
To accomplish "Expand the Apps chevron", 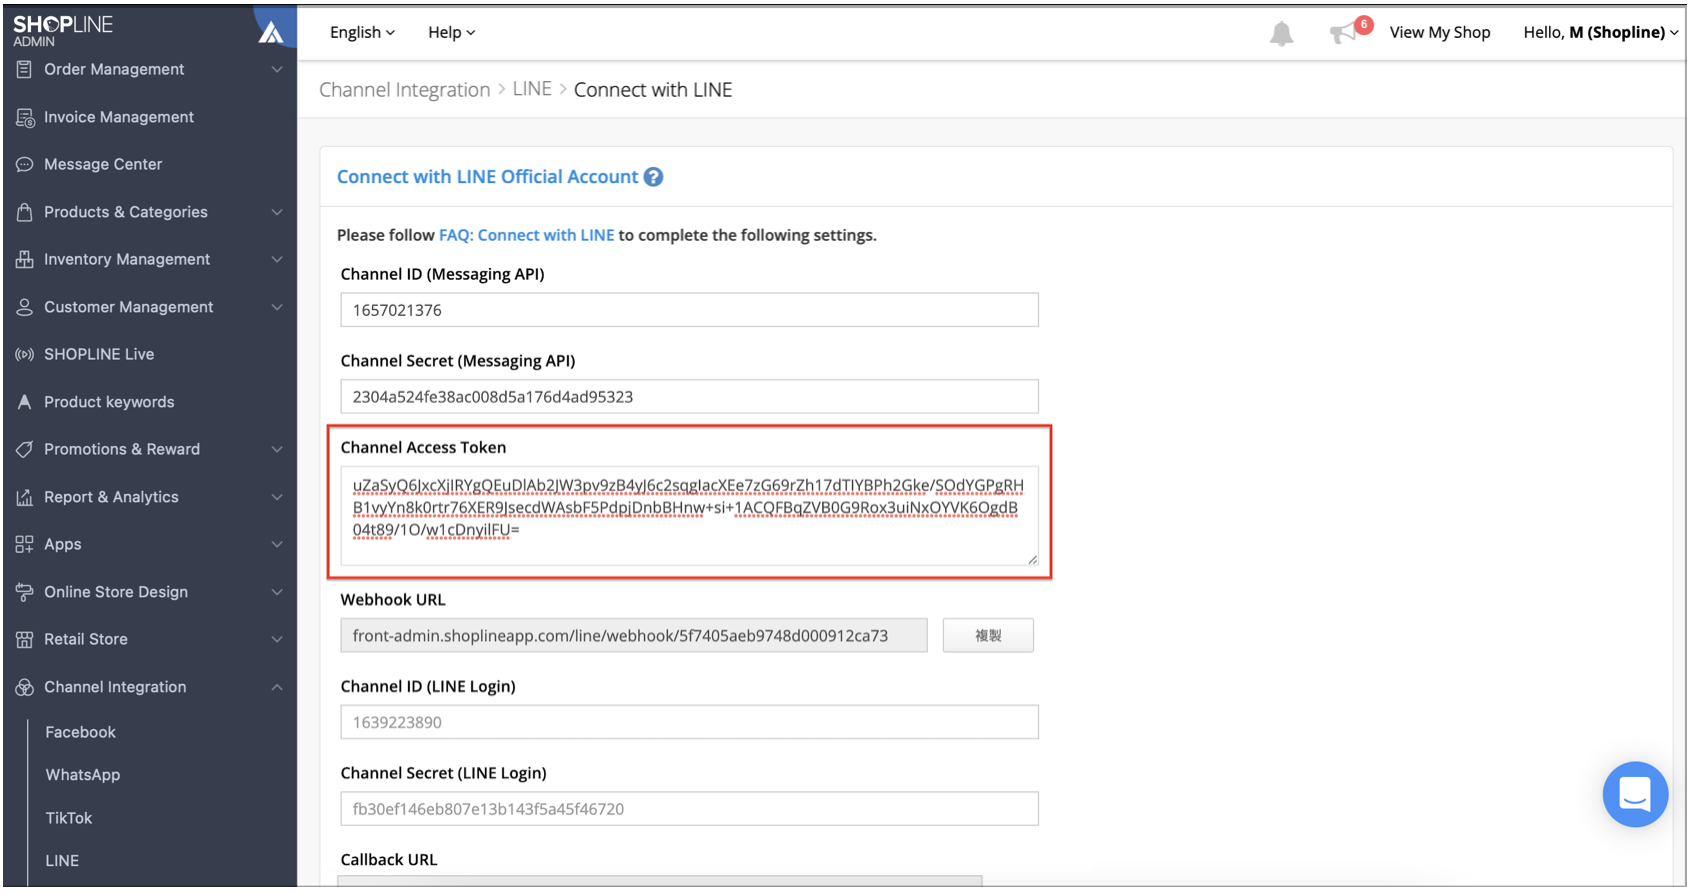I will (x=277, y=544).
